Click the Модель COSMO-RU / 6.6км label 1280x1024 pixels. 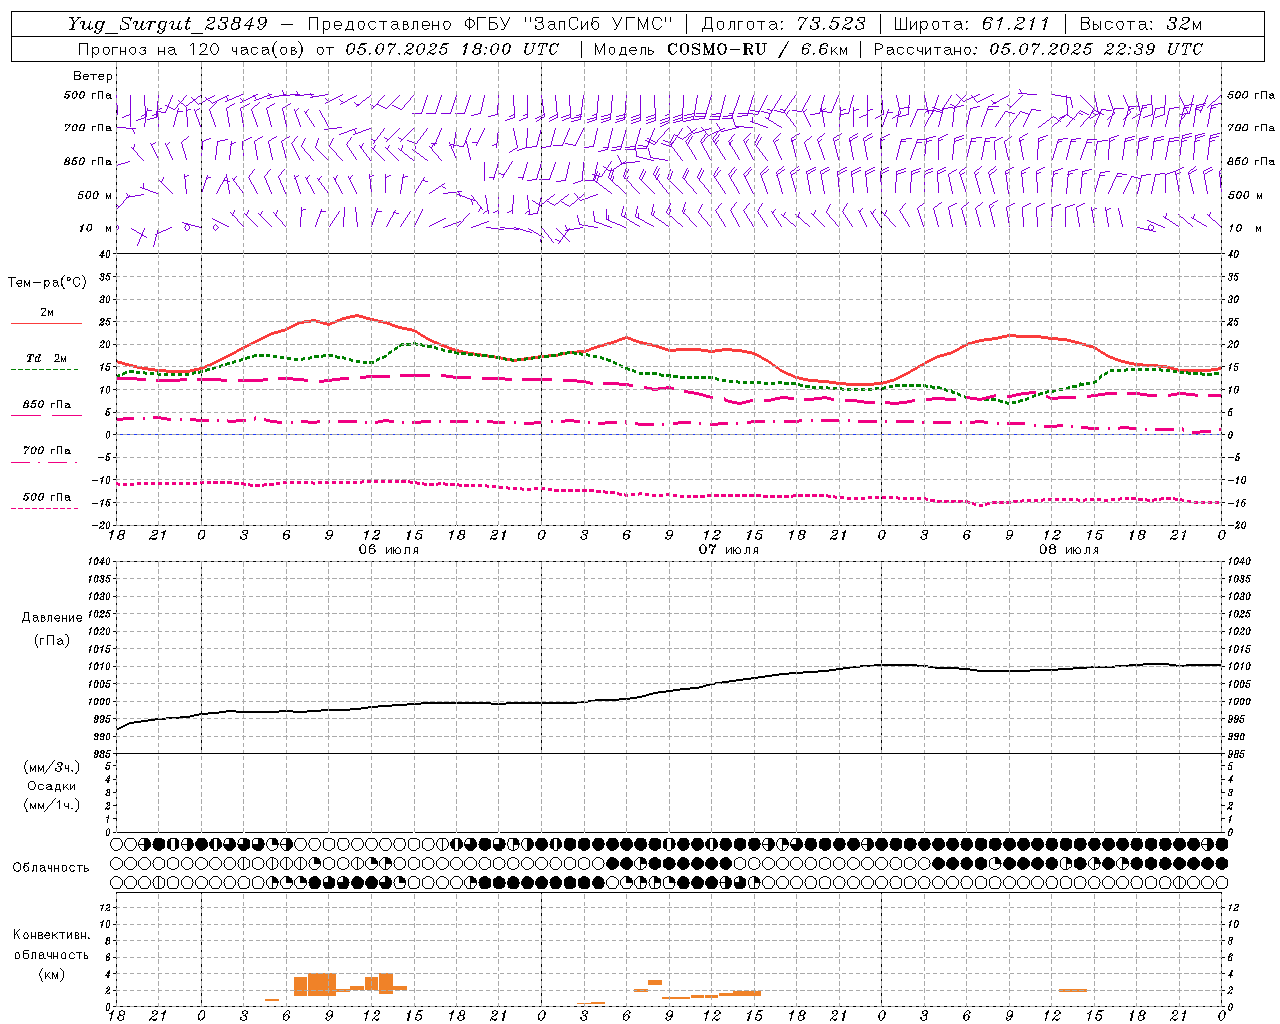coord(720,49)
